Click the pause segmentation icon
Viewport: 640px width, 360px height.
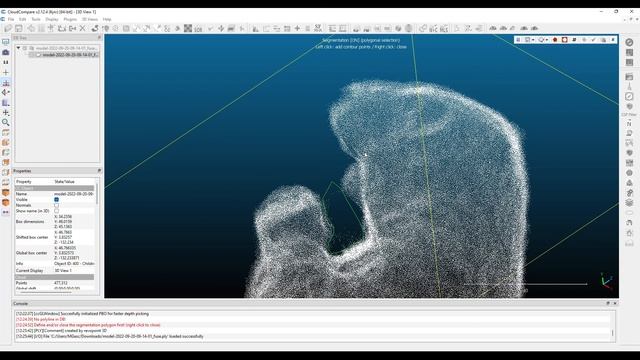[x=518, y=40]
